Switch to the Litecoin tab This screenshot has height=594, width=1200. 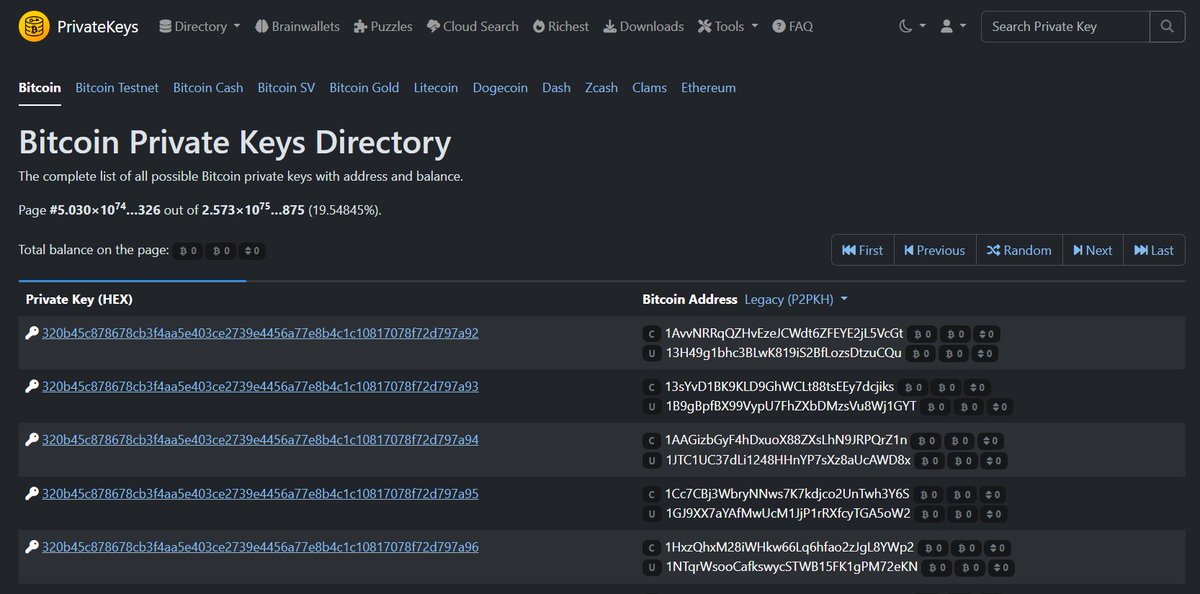click(436, 88)
